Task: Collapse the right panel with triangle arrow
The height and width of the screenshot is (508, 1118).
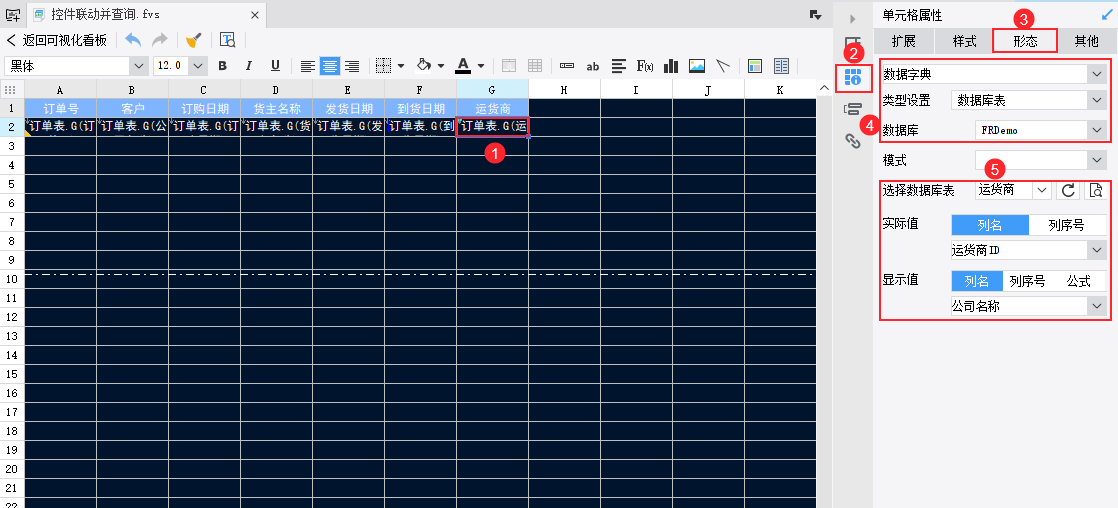Action: (853, 19)
